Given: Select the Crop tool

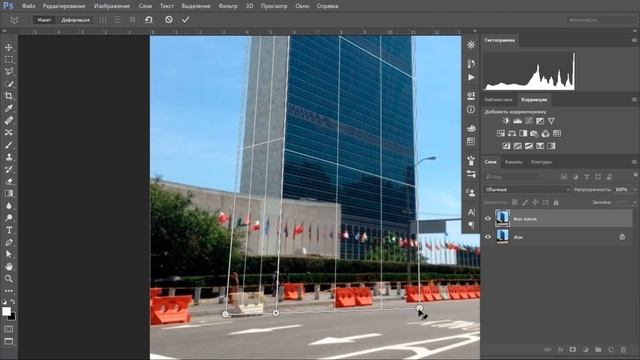Looking at the screenshot, I should point(9,96).
